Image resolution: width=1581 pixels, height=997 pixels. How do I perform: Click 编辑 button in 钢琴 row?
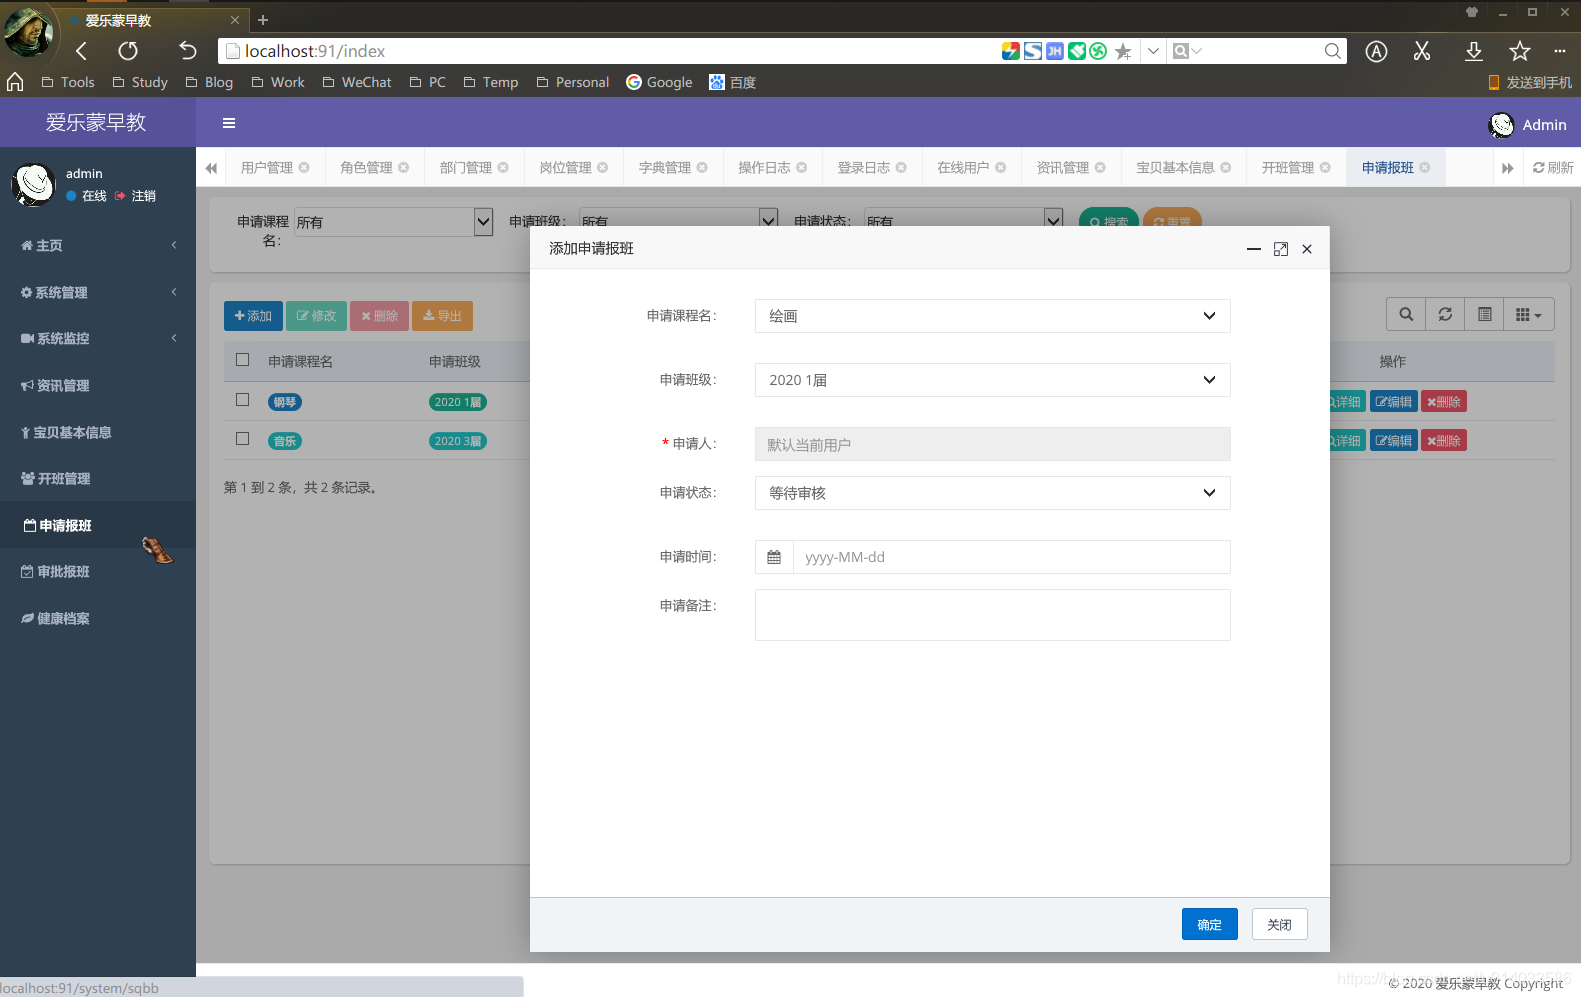(x=1393, y=401)
